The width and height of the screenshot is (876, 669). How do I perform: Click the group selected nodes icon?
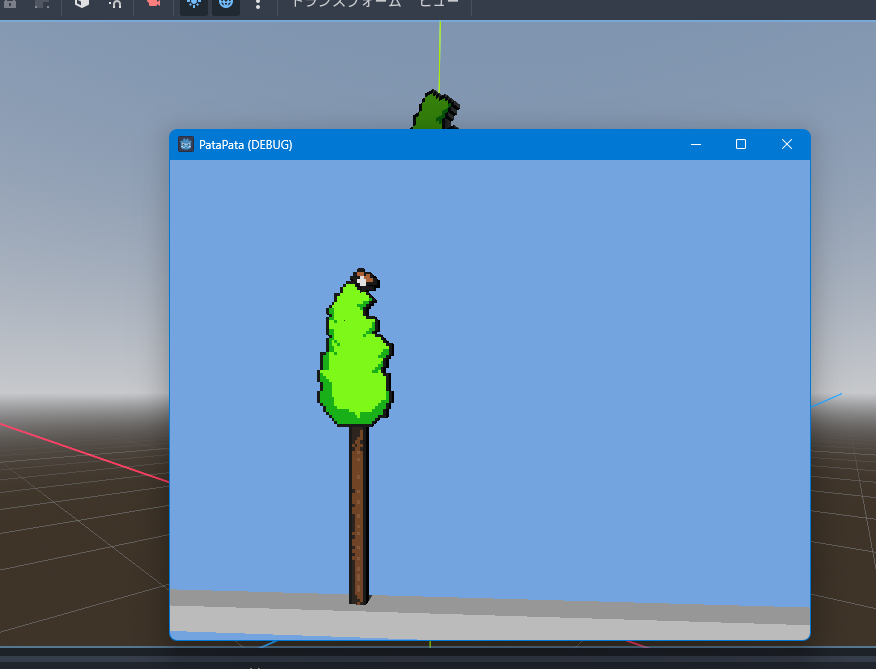click(42, 4)
